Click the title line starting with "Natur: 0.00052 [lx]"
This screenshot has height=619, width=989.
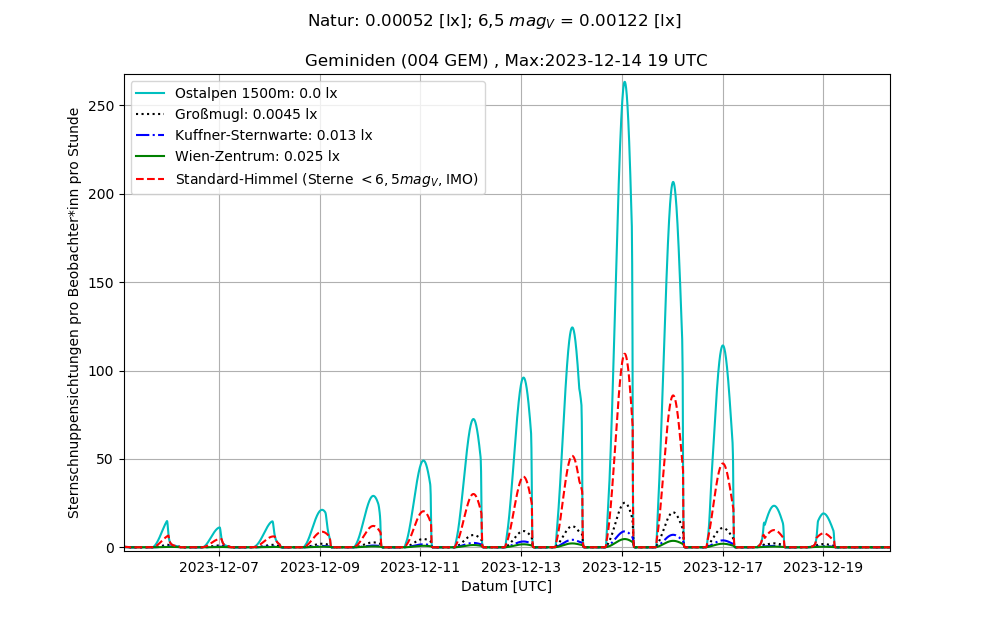pyautogui.click(x=494, y=21)
